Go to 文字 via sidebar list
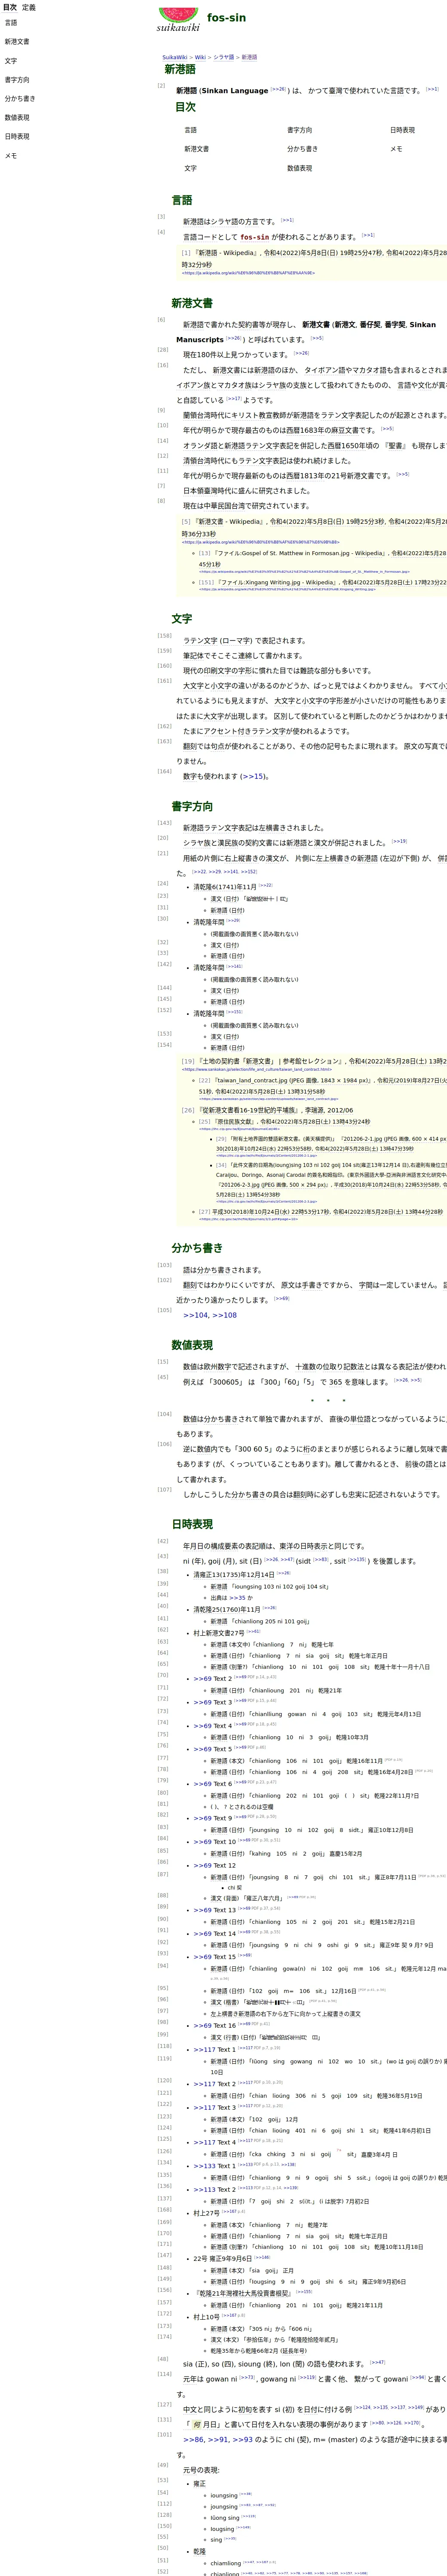This screenshot has height=2576, width=447. [11, 61]
